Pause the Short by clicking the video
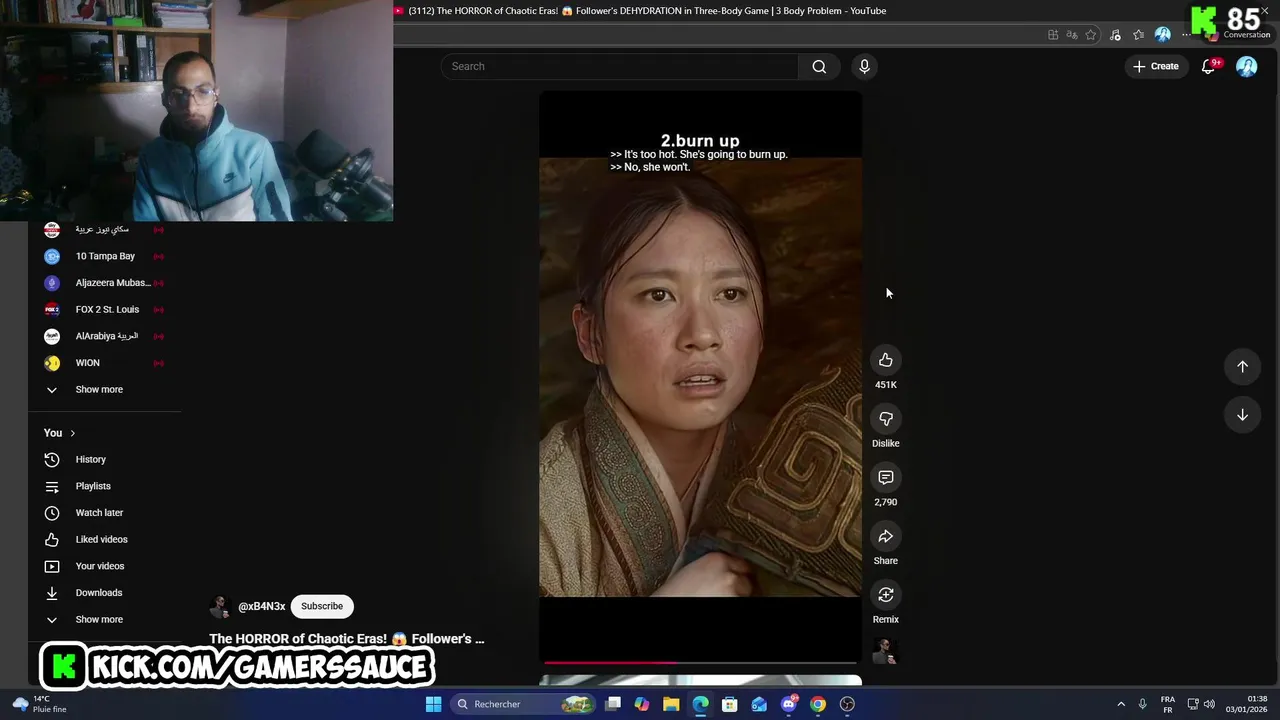 click(700, 375)
